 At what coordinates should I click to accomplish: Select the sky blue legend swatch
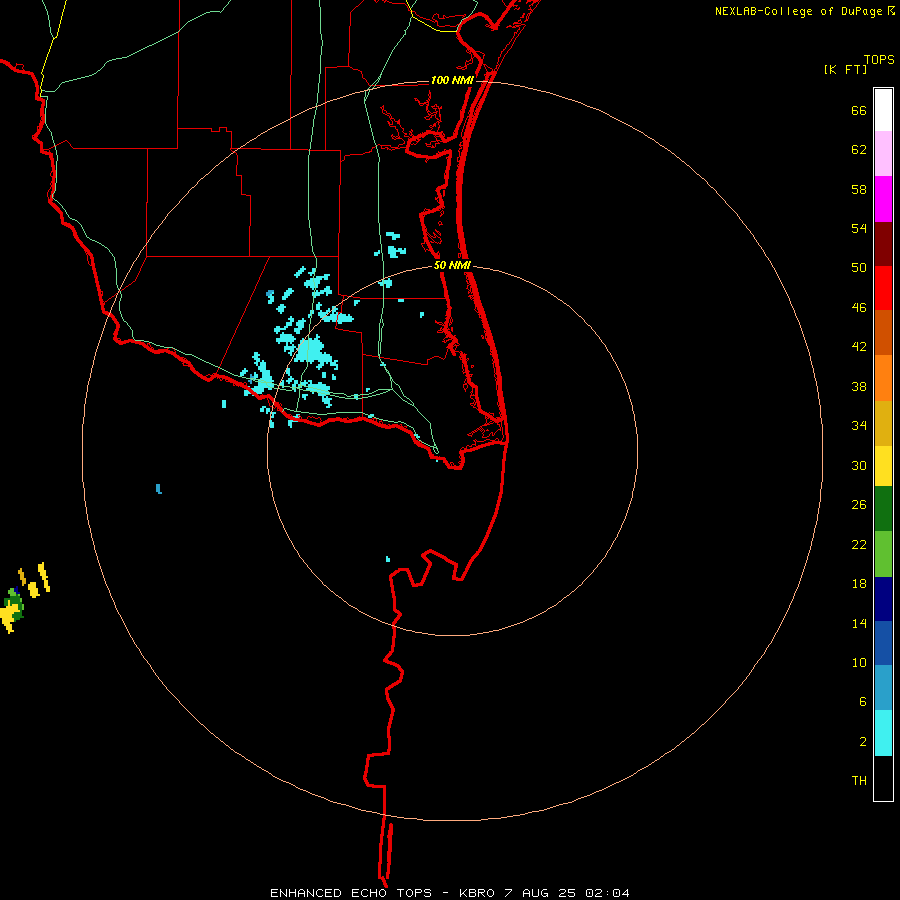coord(883,688)
